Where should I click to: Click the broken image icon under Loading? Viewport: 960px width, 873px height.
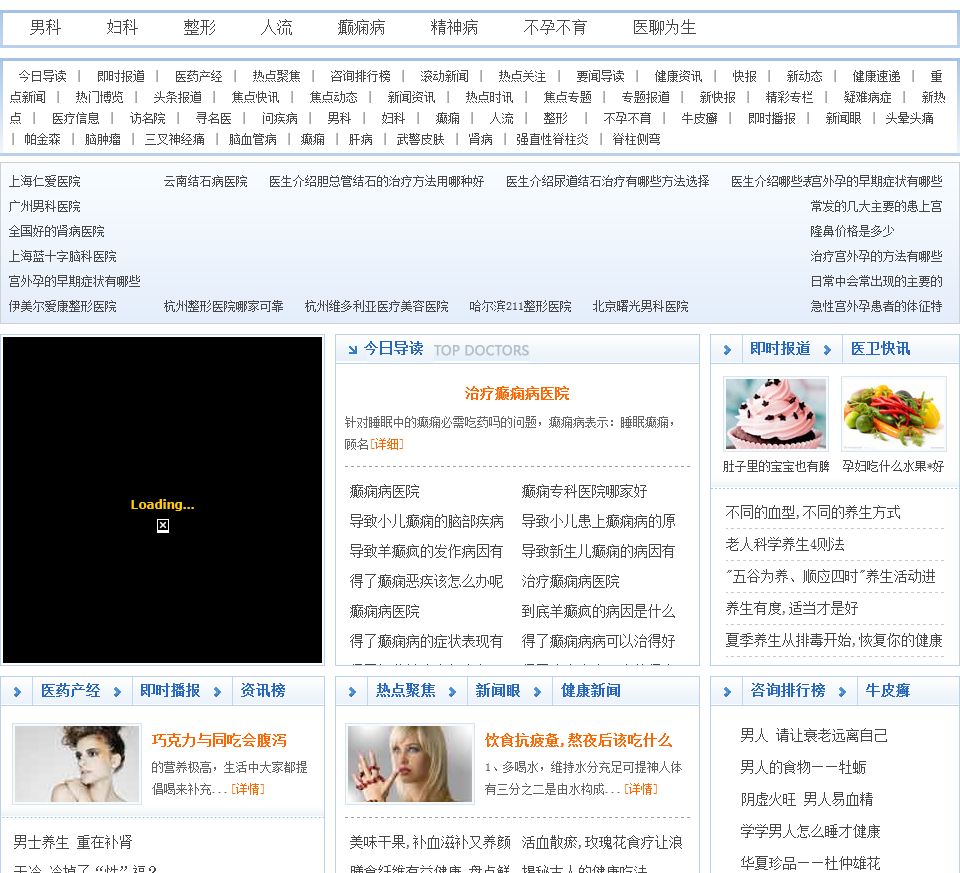pos(163,525)
